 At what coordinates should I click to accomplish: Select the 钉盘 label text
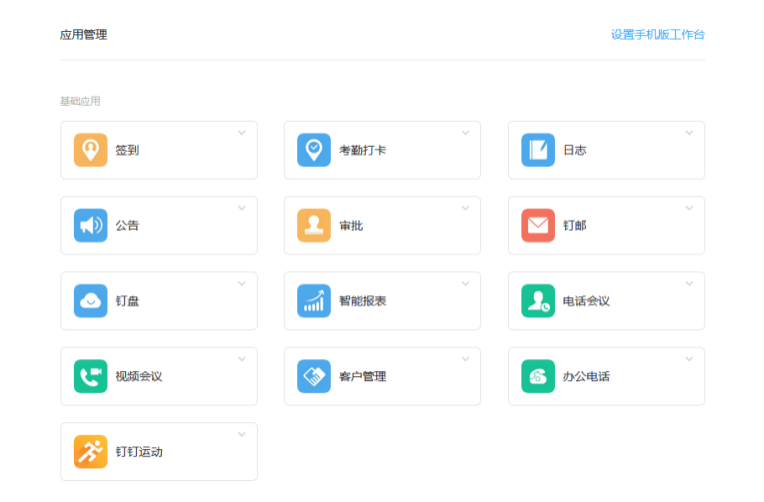[127, 301]
